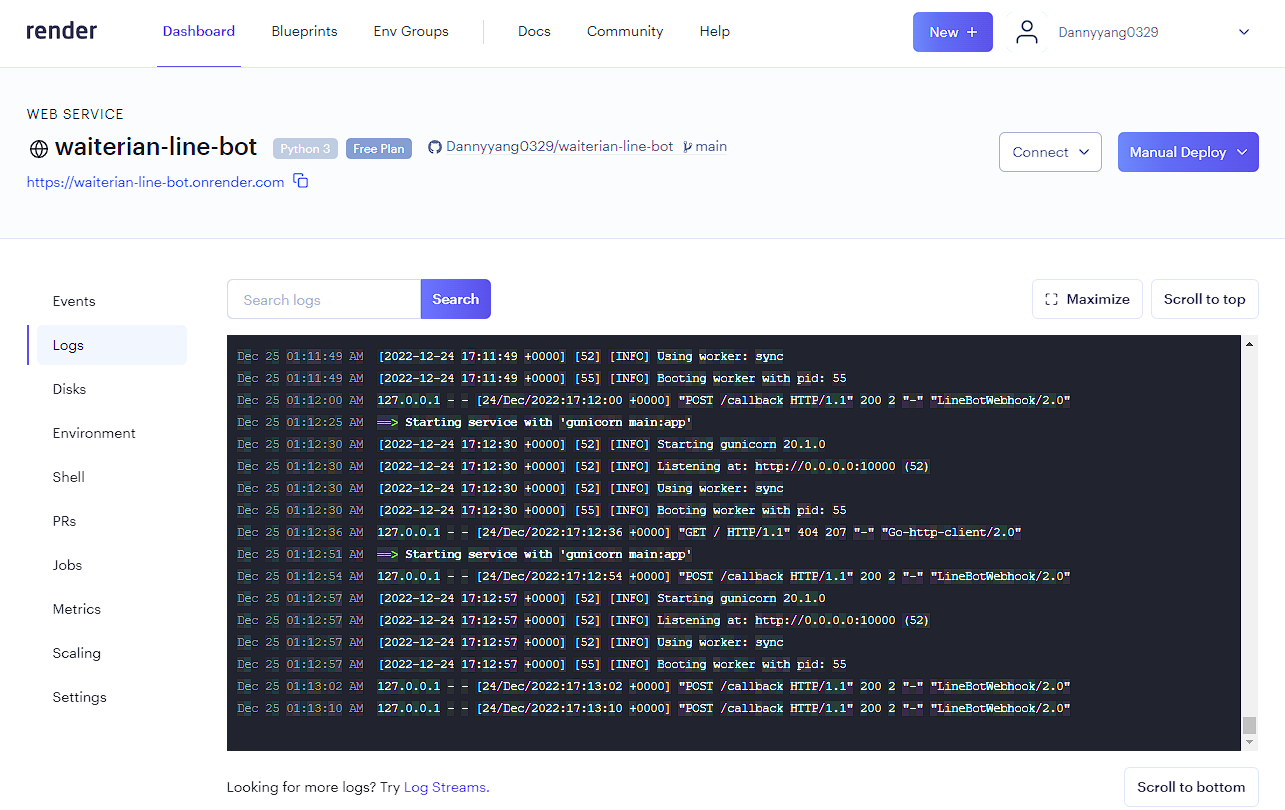This screenshot has width=1285, height=810.
Task: Click the 01:12:30 'Starting gunicorn 20.1.0' log line
Action: pos(531,444)
